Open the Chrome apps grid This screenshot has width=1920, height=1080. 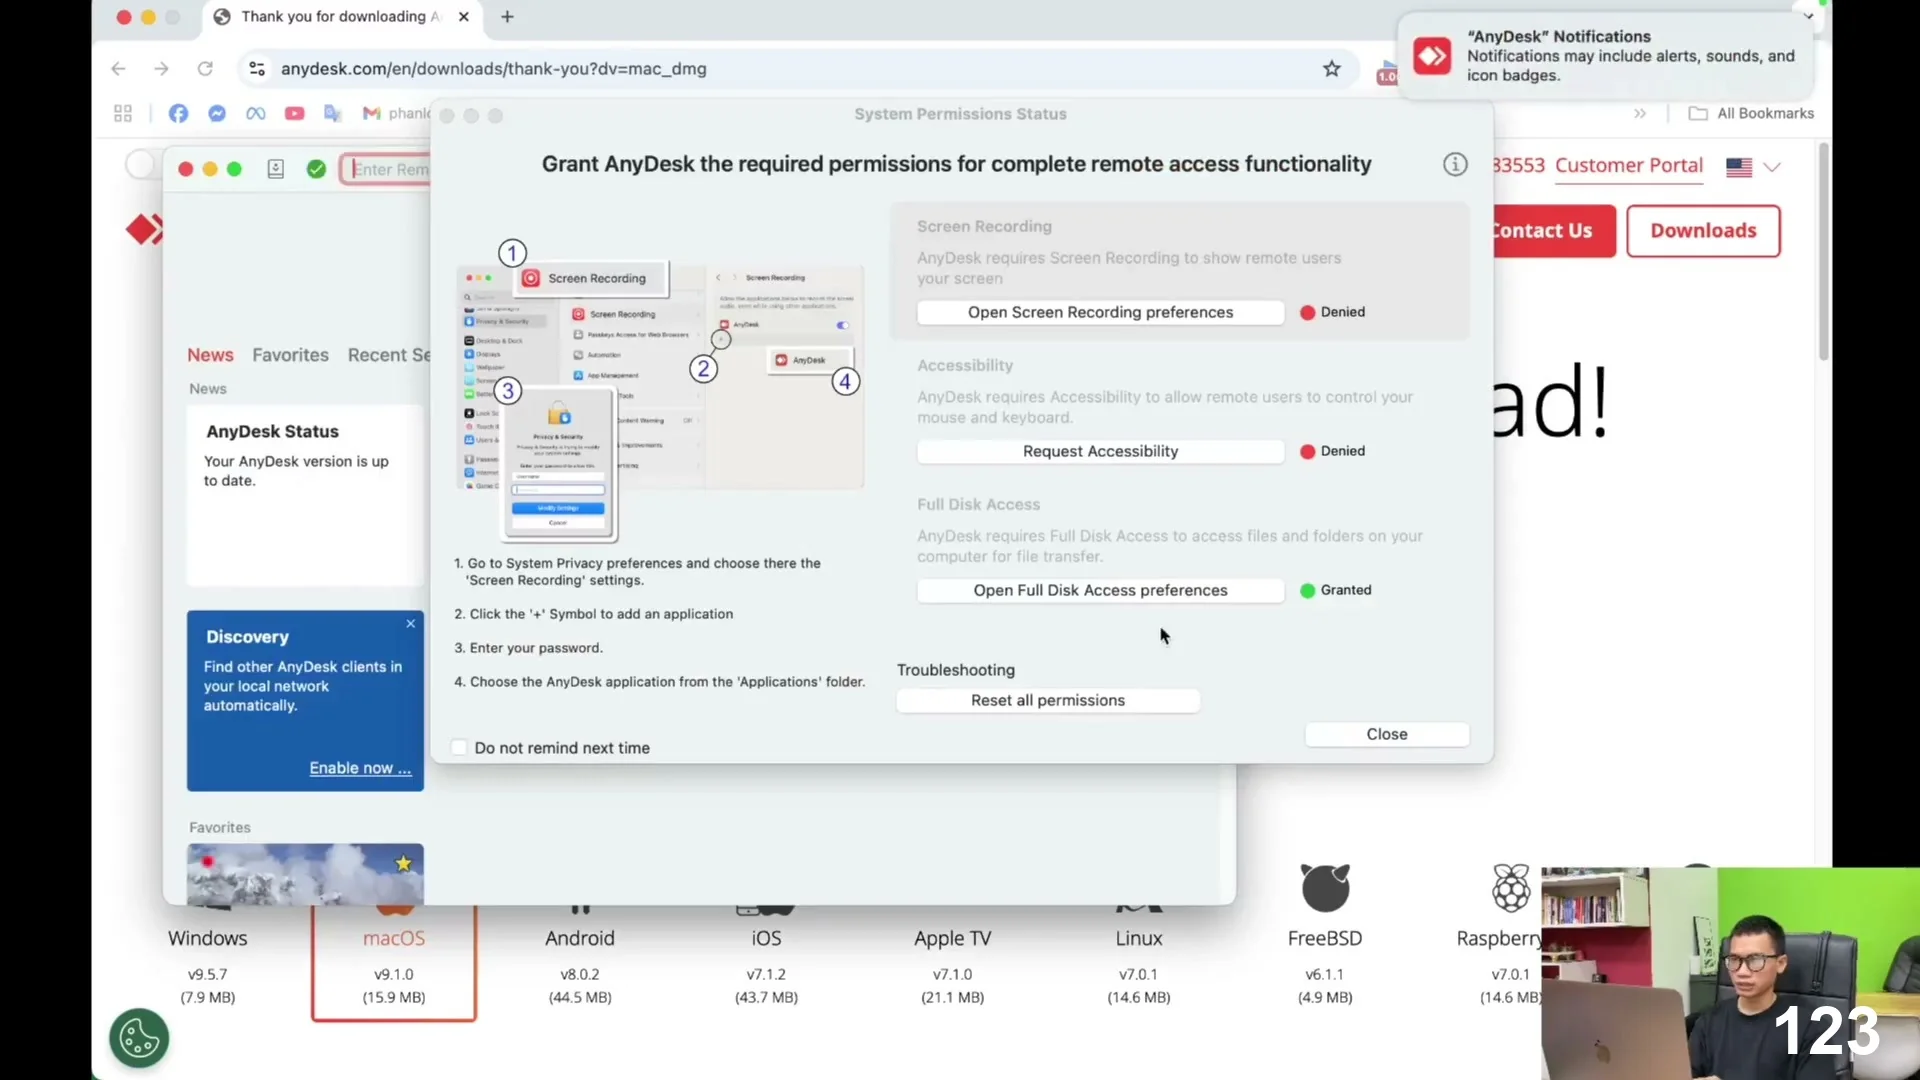pos(123,114)
